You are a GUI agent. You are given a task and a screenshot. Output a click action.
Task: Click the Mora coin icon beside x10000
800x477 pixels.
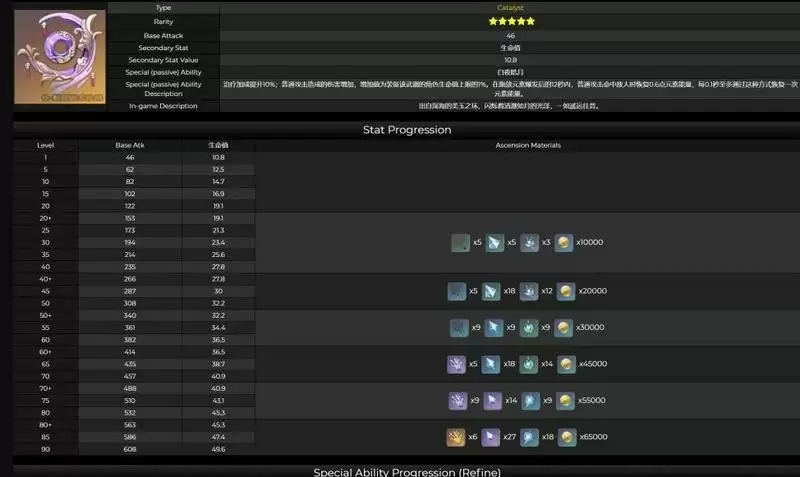point(564,243)
